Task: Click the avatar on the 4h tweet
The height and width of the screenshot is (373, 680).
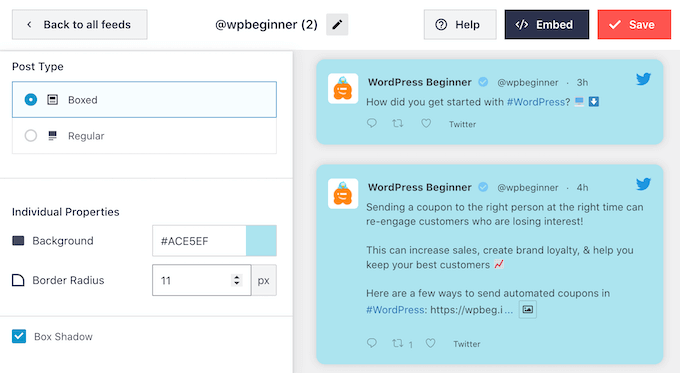Action: 343,193
